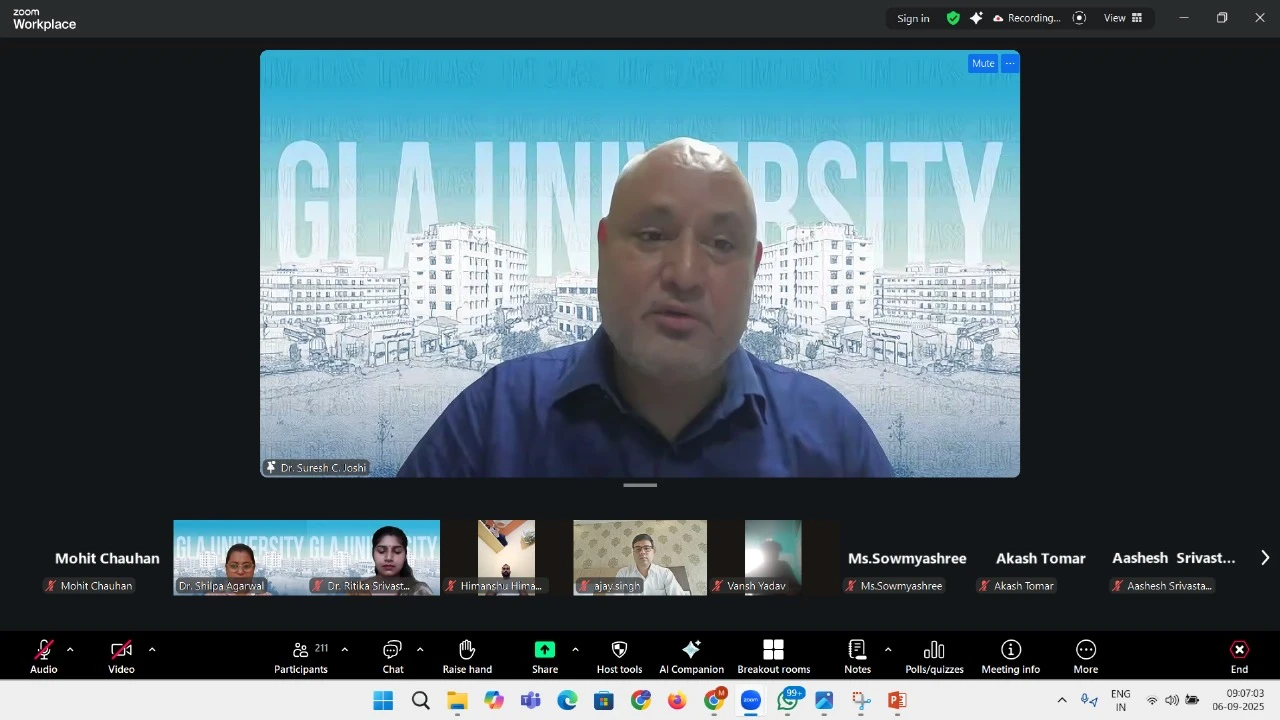This screenshot has height=720, width=1280.
Task: End the meeting
Action: pos(1239,657)
